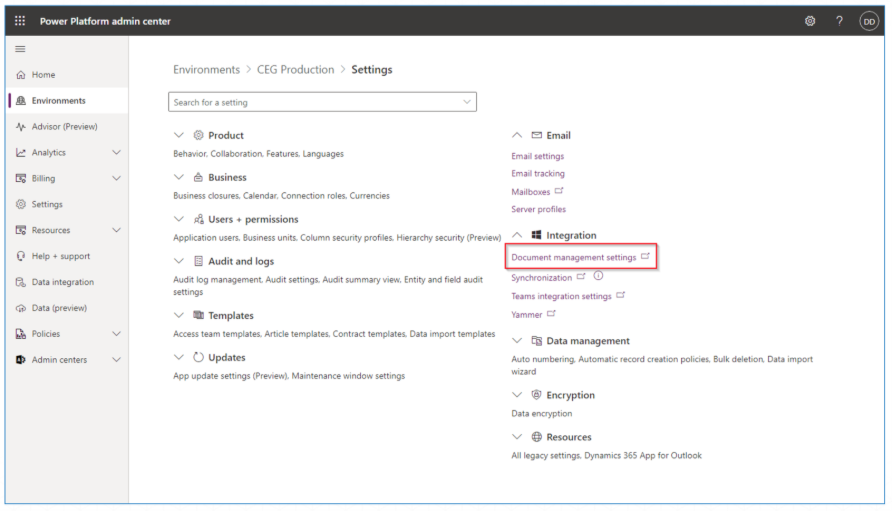The height and width of the screenshot is (511, 892).
Task: Expand the Analytics sidebar chevron
Action: tap(116, 153)
